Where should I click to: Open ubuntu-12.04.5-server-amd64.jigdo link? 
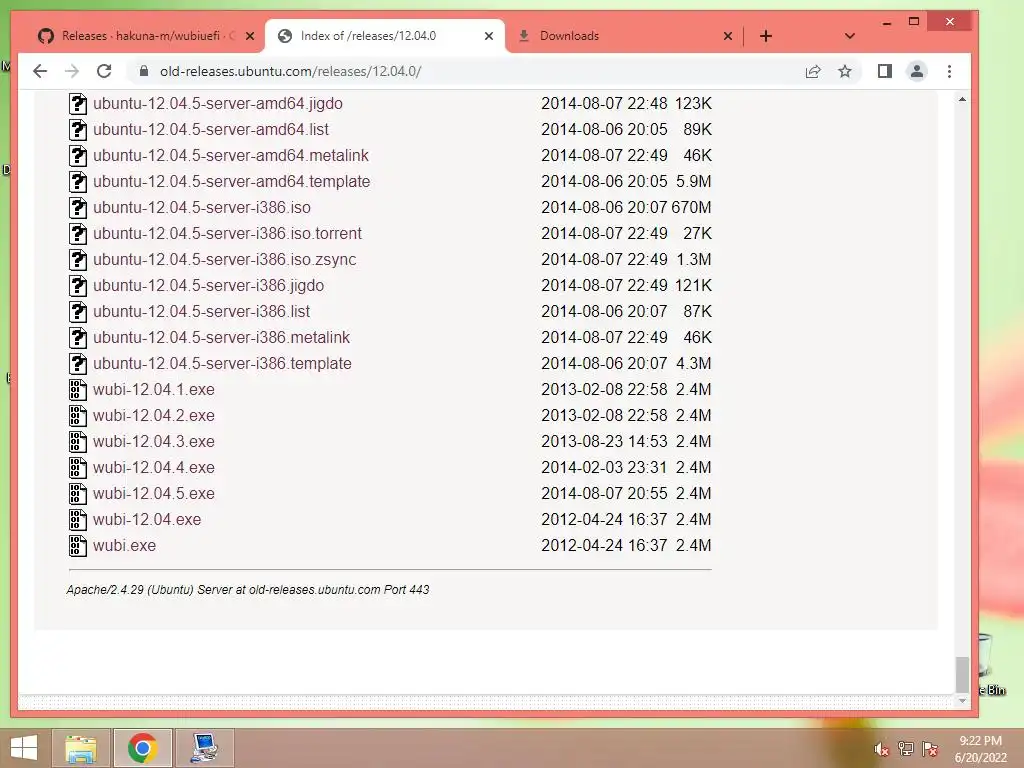(217, 103)
